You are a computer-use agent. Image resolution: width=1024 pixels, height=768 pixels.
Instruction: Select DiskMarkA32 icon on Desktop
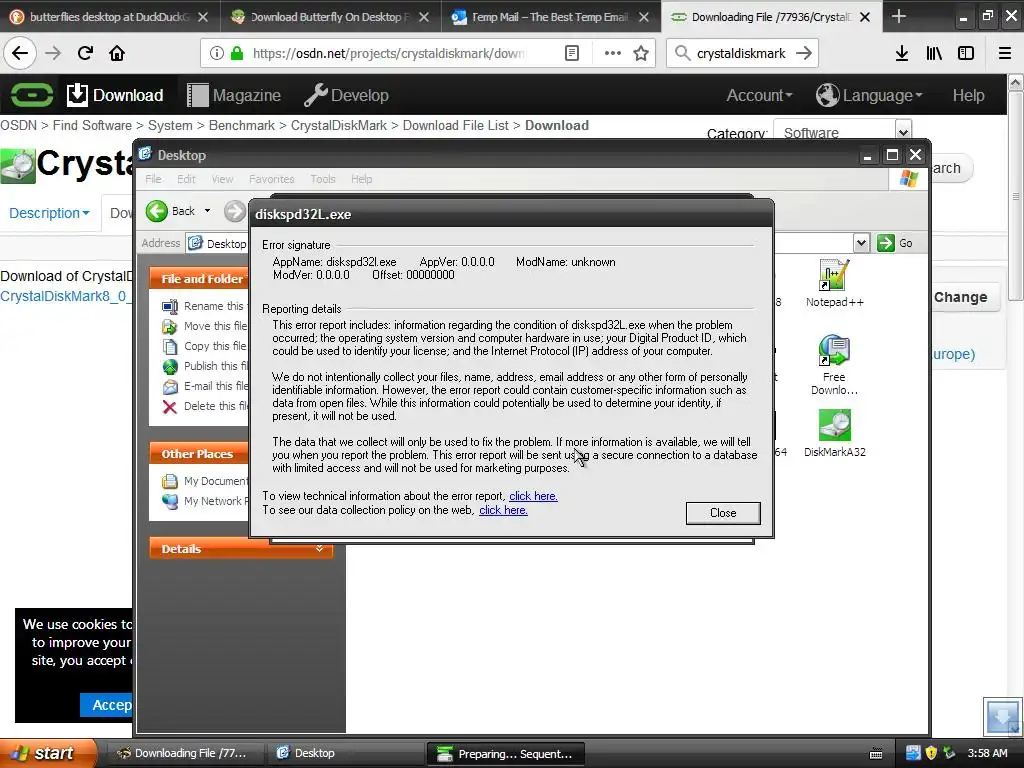pyautogui.click(x=835, y=434)
